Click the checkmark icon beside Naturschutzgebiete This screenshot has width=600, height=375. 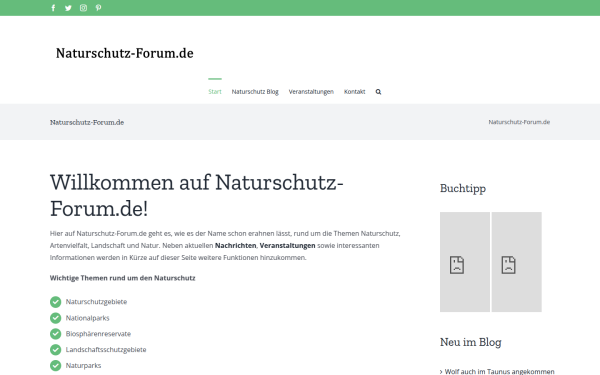[x=55, y=302]
